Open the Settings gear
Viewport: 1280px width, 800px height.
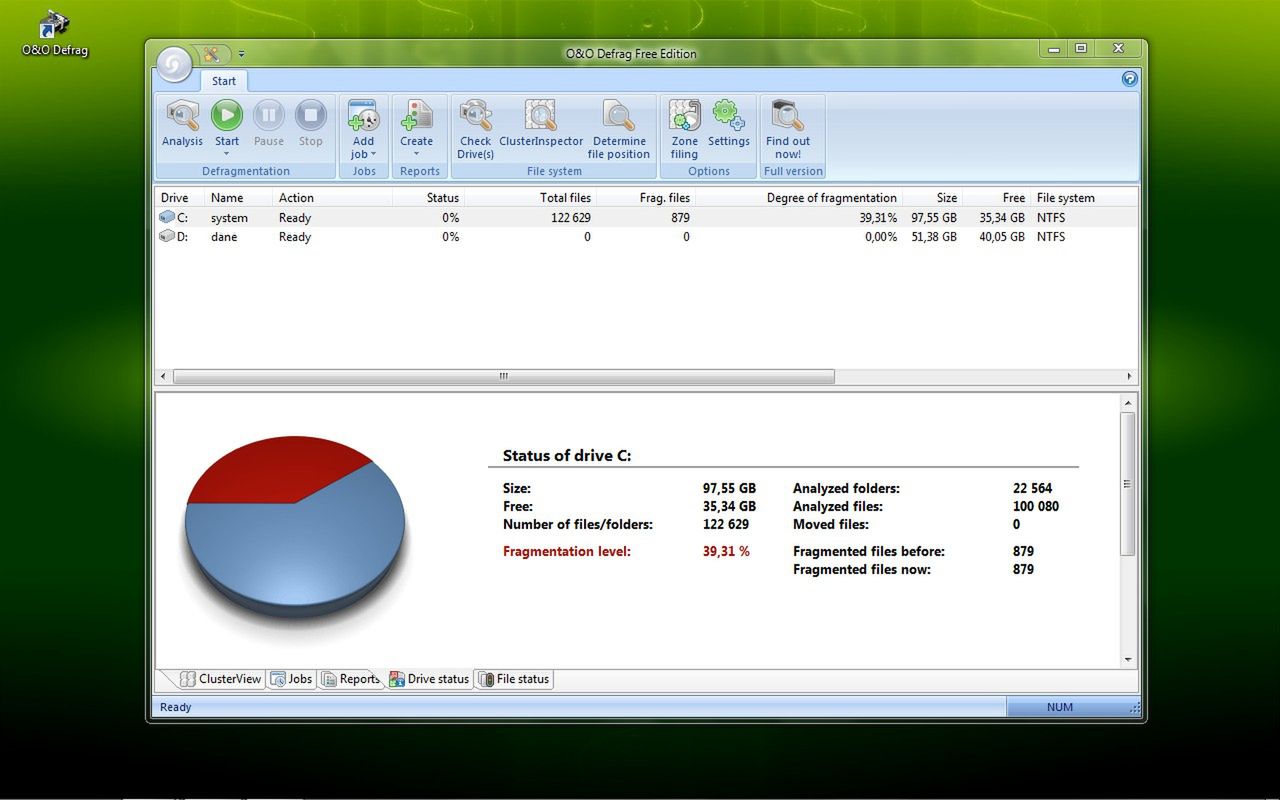point(728,123)
